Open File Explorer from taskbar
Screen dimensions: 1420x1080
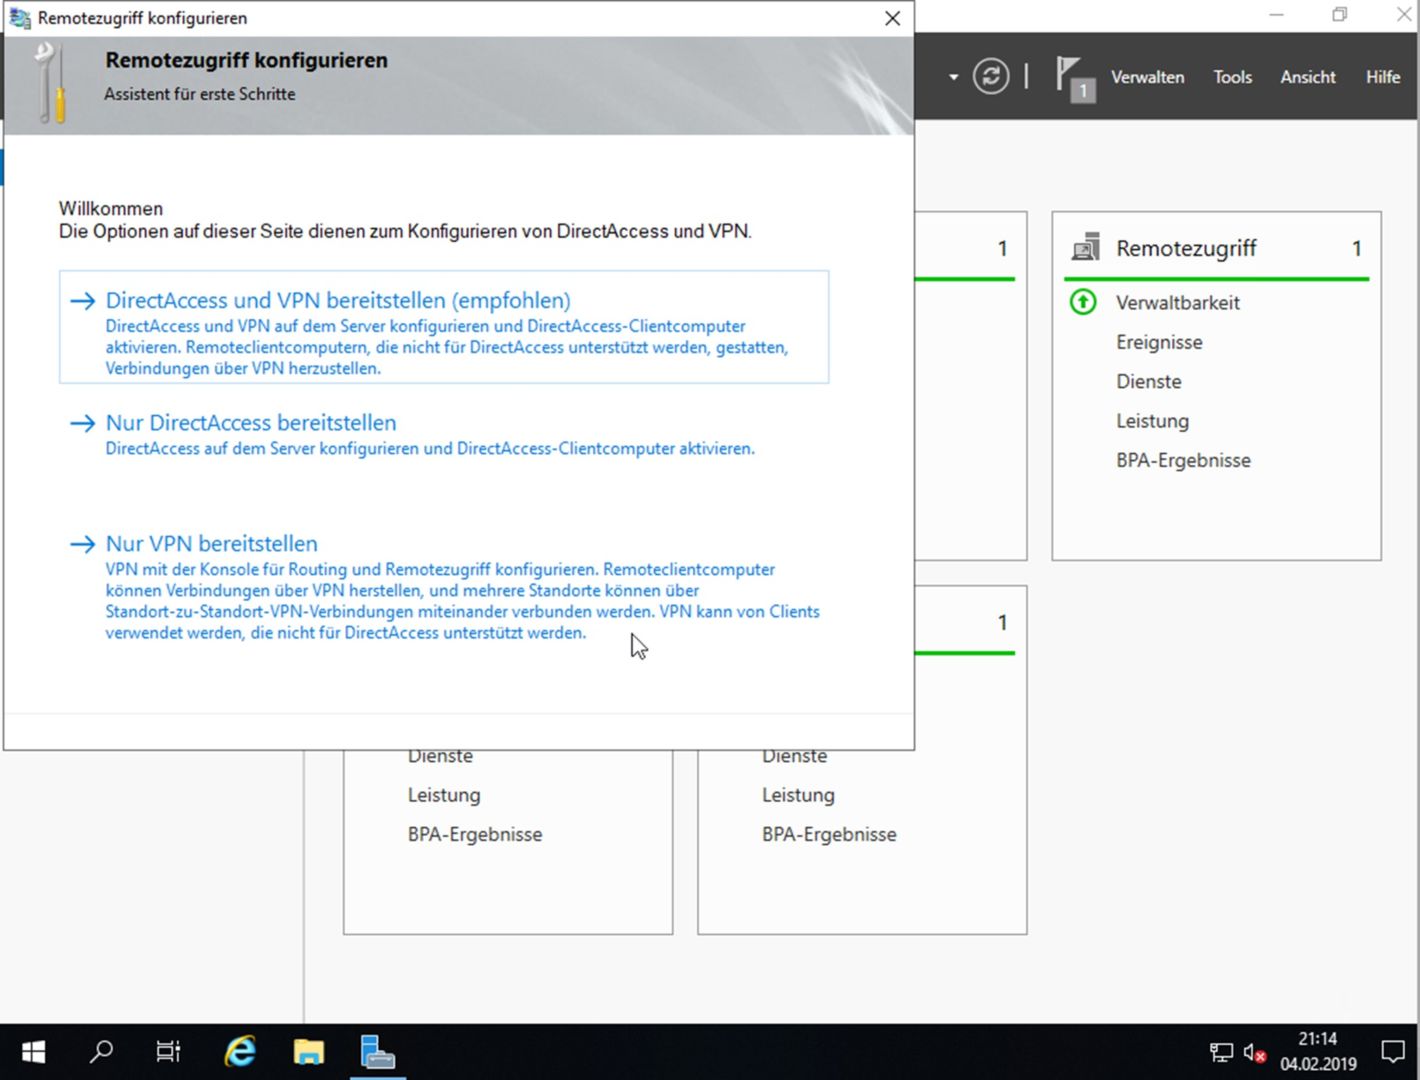[309, 1052]
